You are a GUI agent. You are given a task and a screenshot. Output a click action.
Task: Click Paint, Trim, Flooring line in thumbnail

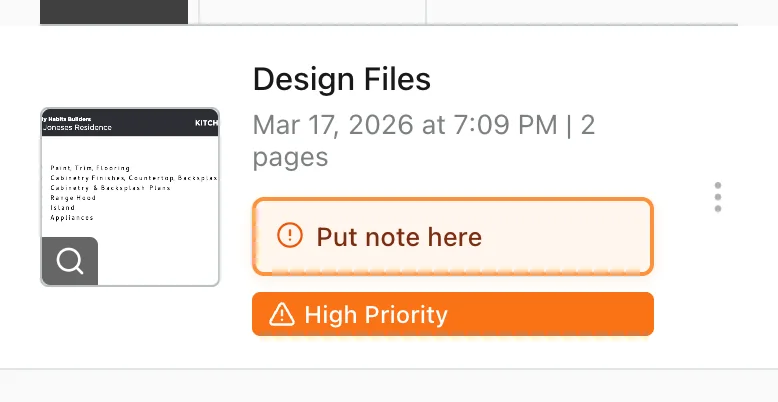(90, 168)
